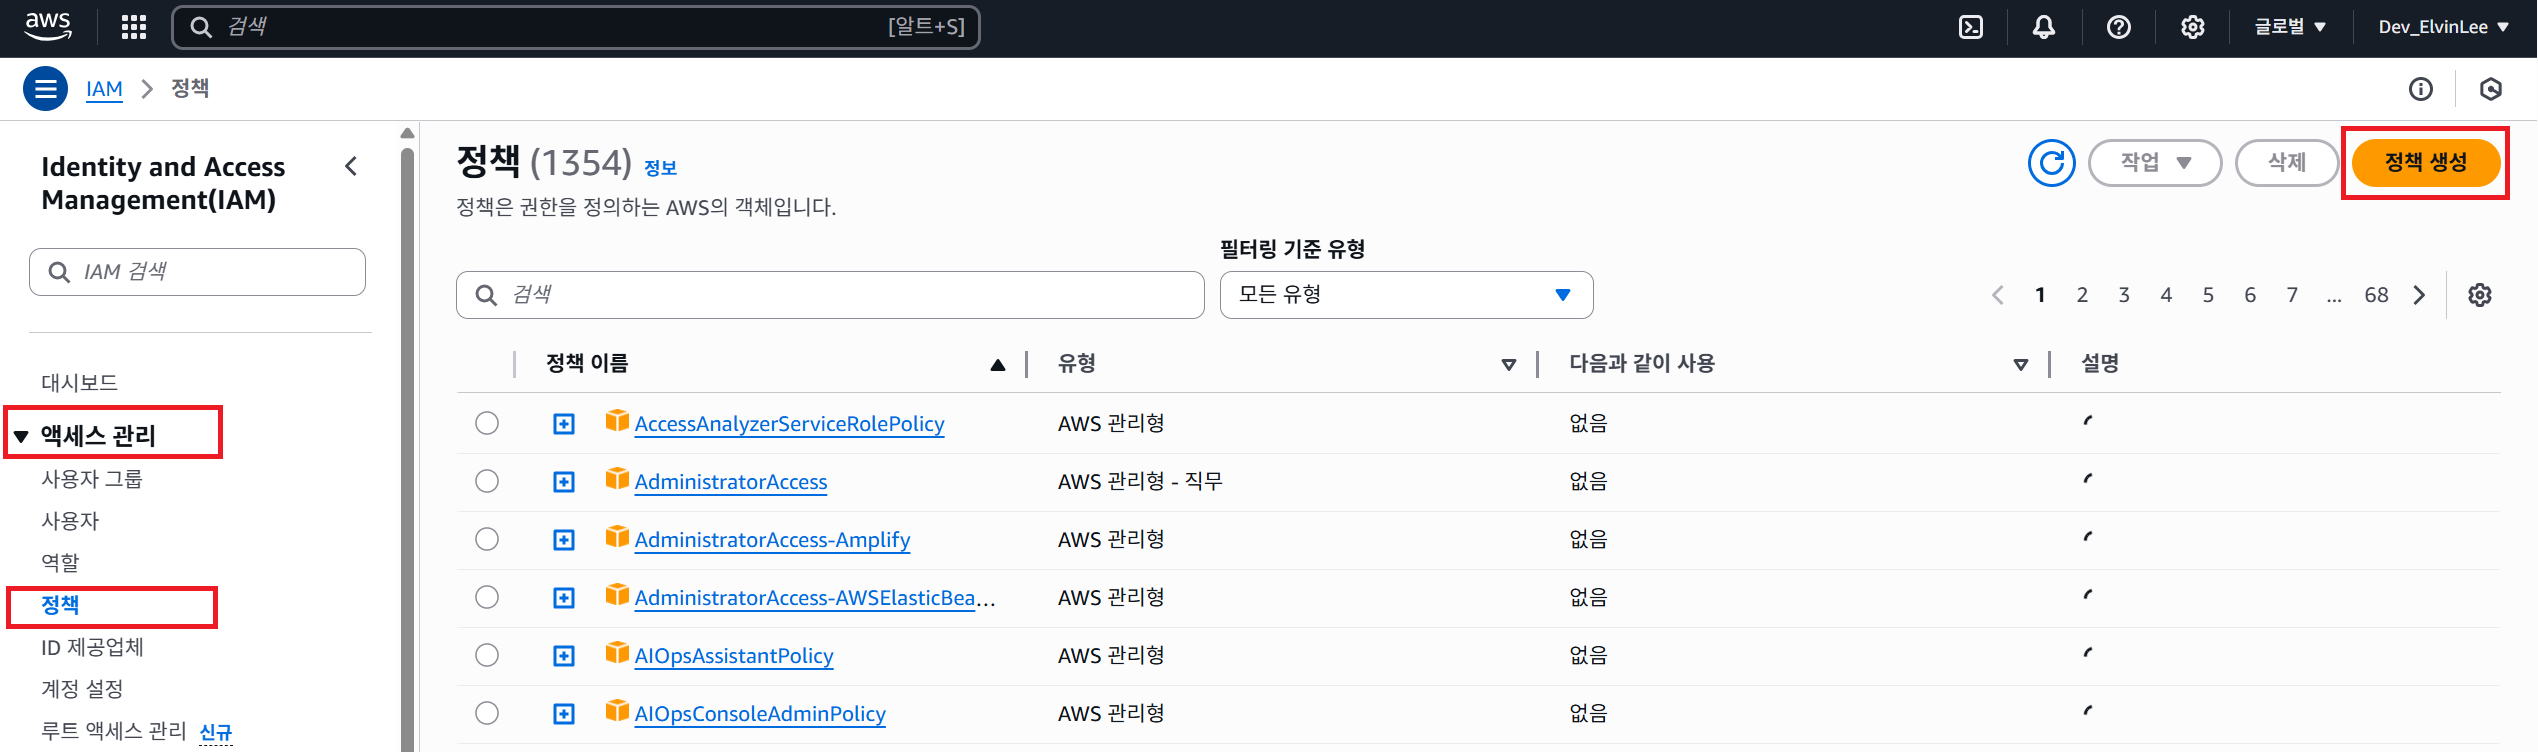Image resolution: width=2538 pixels, height=752 pixels.
Task: Open the help question mark menu
Action: pos(2118,27)
